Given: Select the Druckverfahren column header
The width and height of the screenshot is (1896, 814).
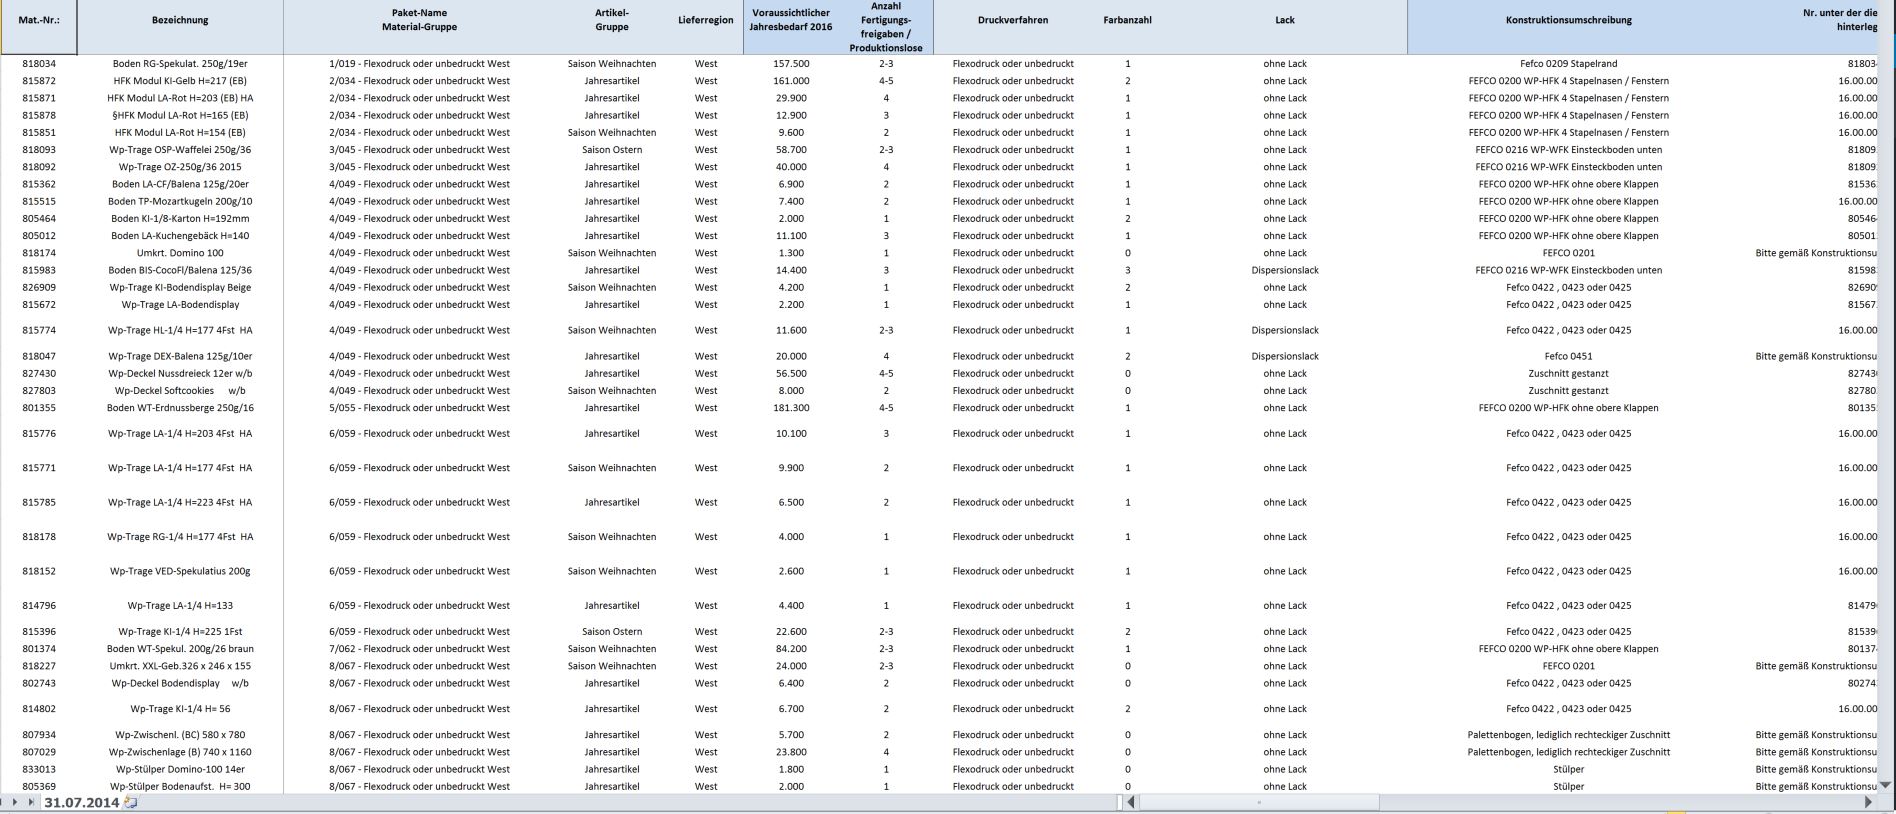Looking at the screenshot, I should (1013, 27).
